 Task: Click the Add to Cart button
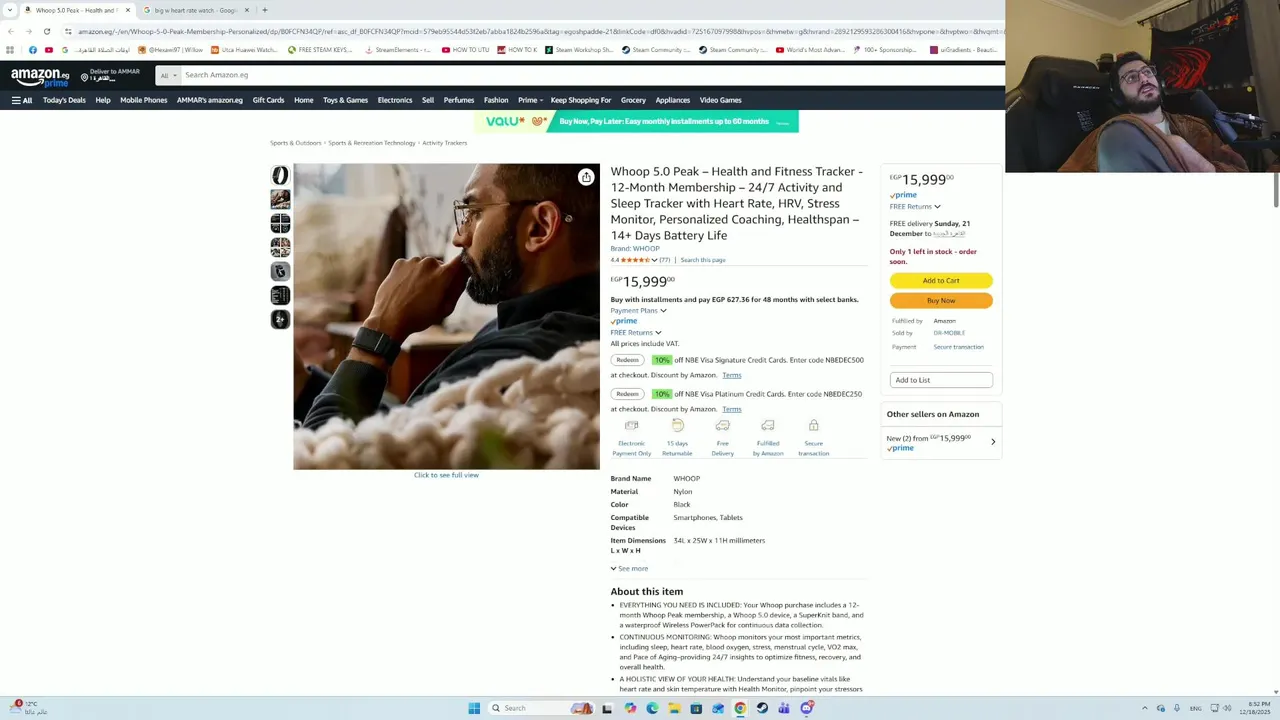tap(941, 280)
